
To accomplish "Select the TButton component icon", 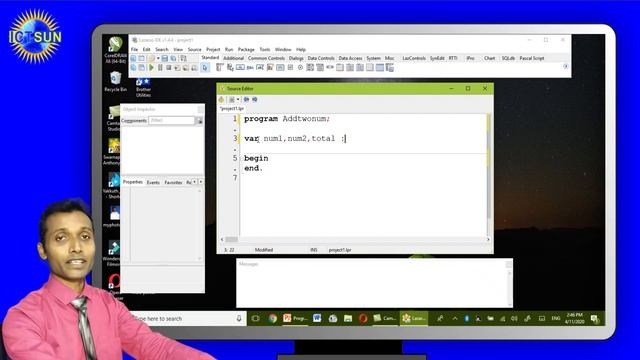I will 240,68.
